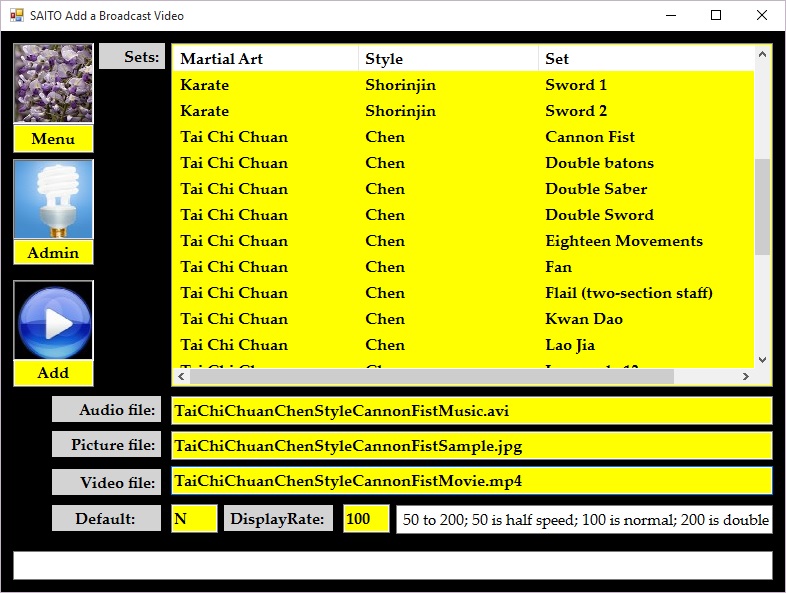Viewport: 786px width, 593px height.
Task: Click the DisplayRate value field
Action: [x=366, y=519]
